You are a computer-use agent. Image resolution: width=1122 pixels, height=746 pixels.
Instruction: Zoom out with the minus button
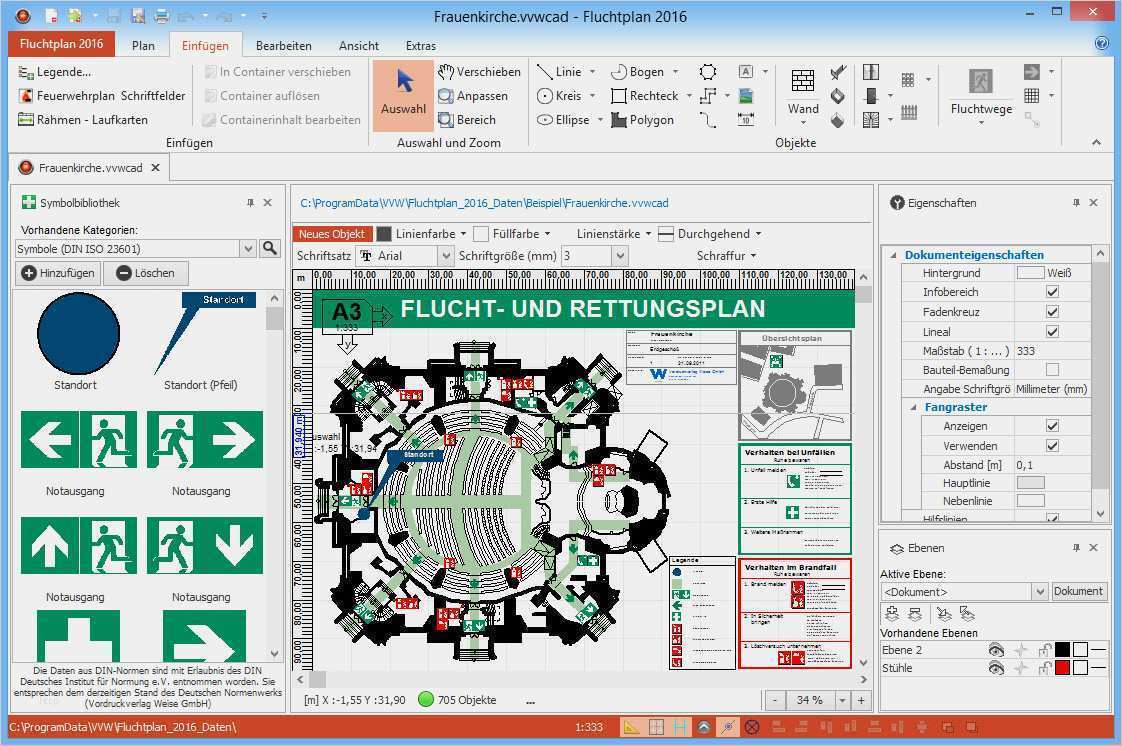pos(774,700)
